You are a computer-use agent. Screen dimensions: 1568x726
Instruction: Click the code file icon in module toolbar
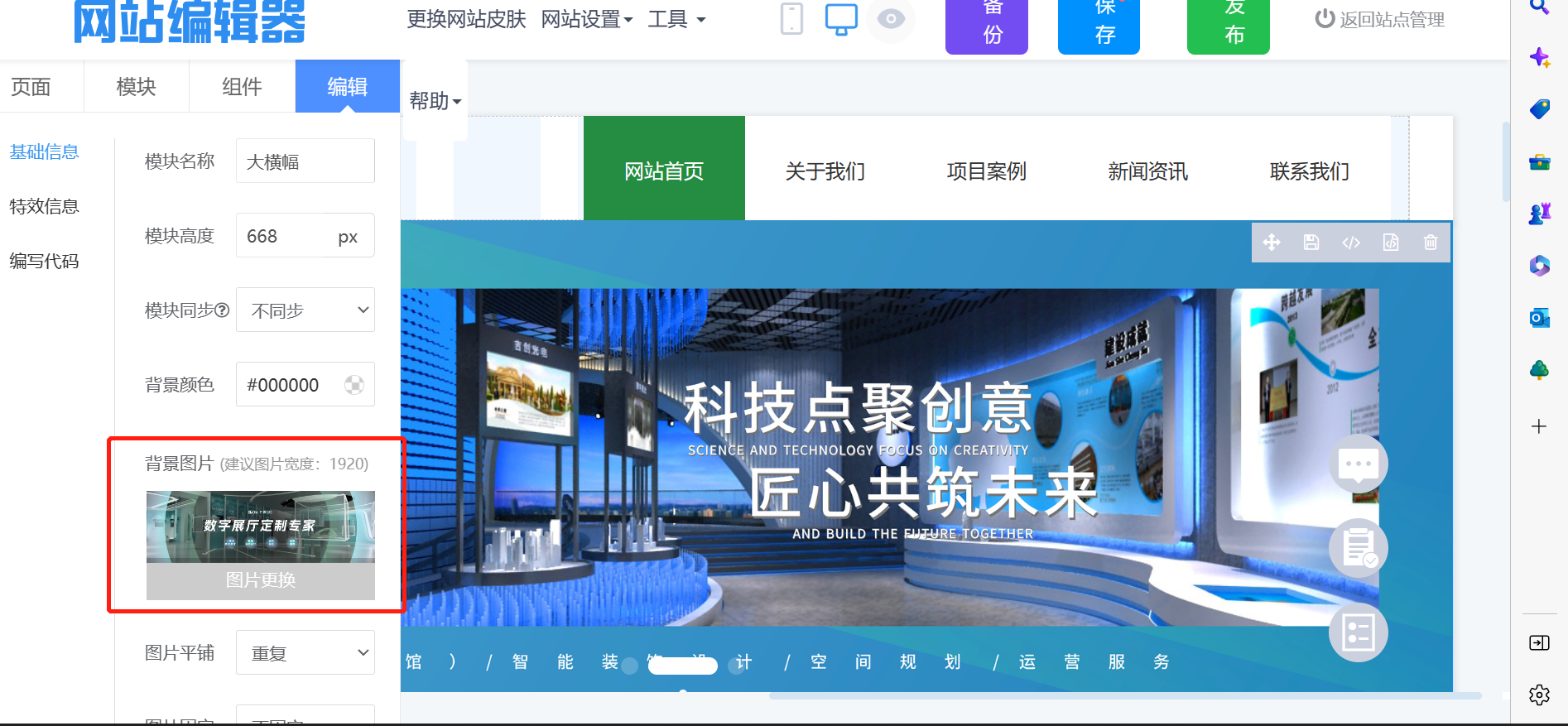1390,242
